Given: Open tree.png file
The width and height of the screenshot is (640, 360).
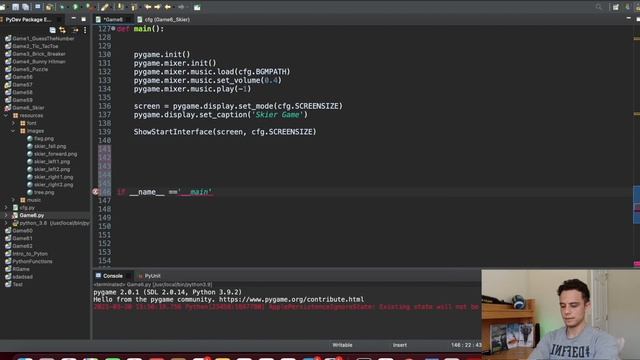Looking at the screenshot, I should (x=44, y=192).
